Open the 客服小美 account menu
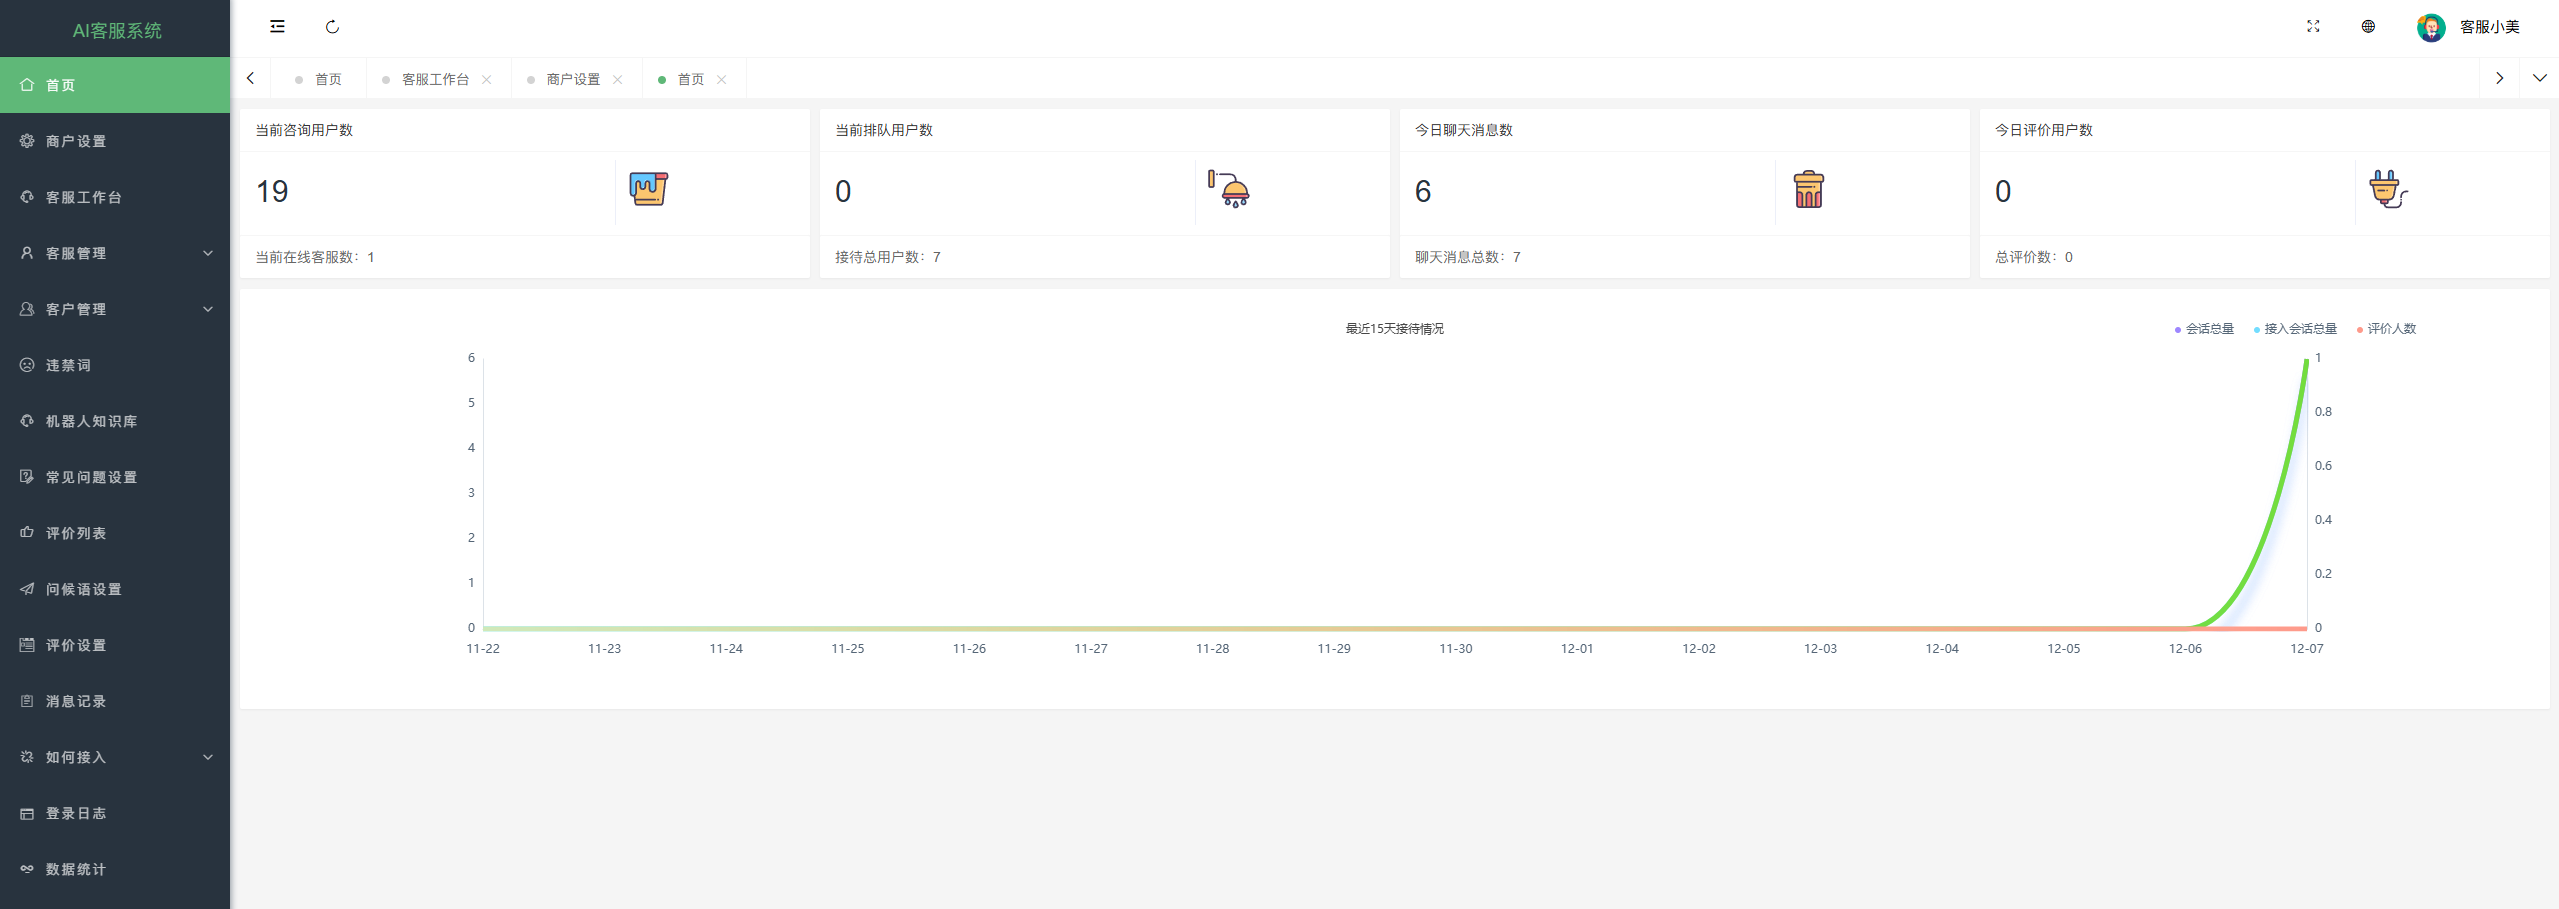The width and height of the screenshot is (2559, 909). tap(2489, 27)
